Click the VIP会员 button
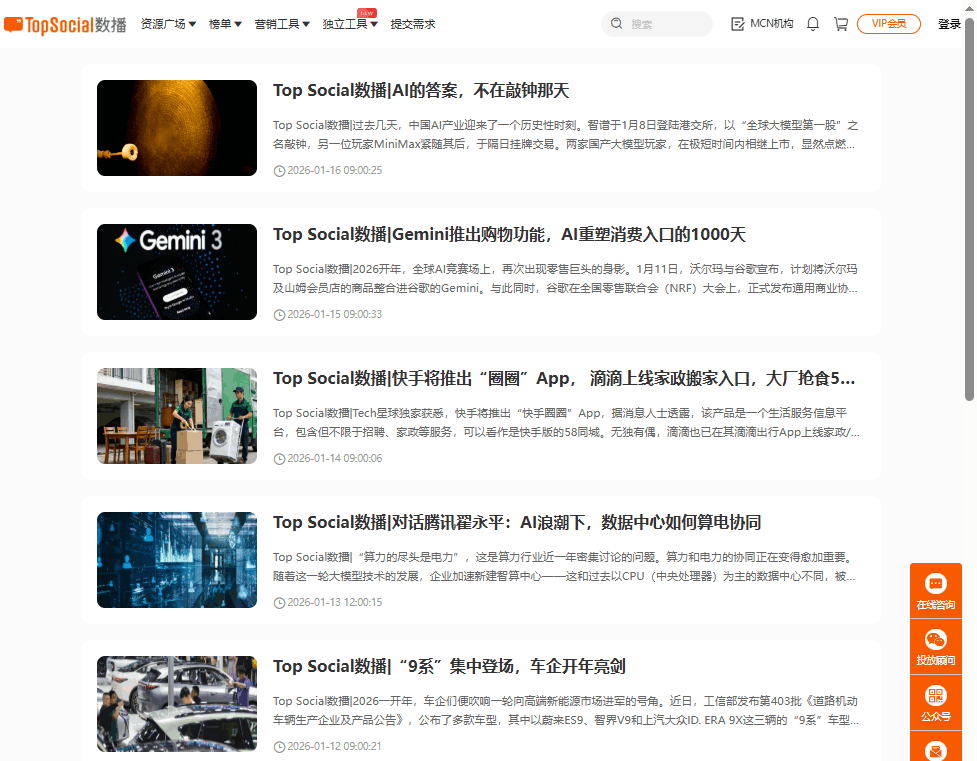The height and width of the screenshot is (761, 977). [888, 24]
